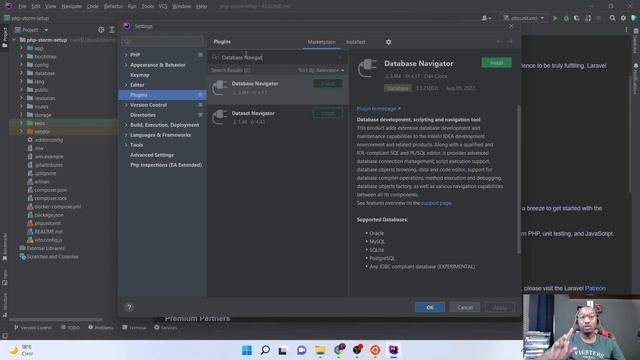Open IDE settings gear in main toolbar

point(623,18)
